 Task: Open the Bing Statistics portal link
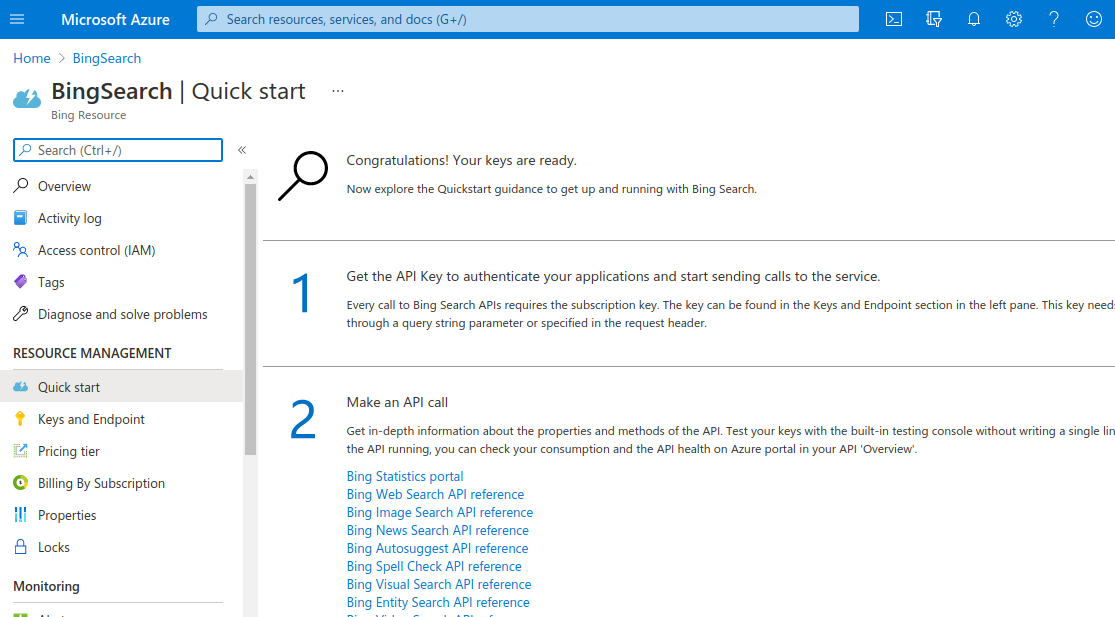click(405, 476)
